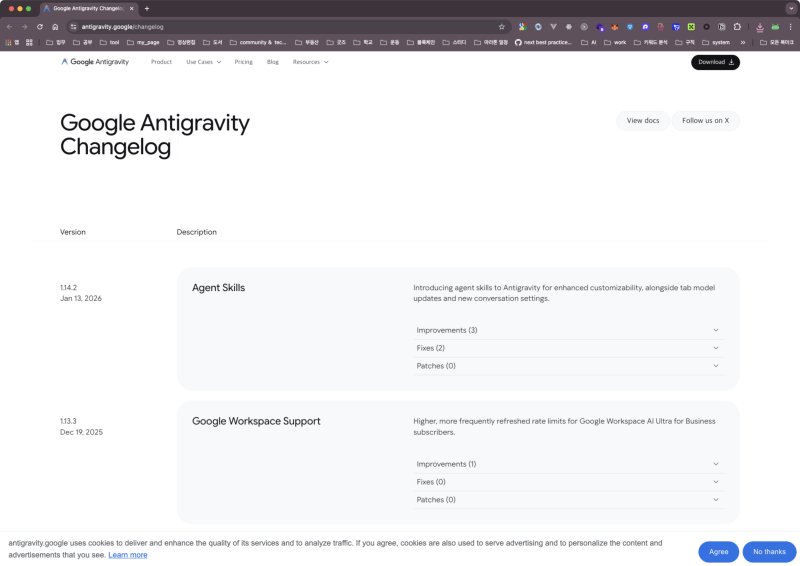Go to the Blog page
The height and width of the screenshot is (566, 800).
pyautogui.click(x=272, y=62)
